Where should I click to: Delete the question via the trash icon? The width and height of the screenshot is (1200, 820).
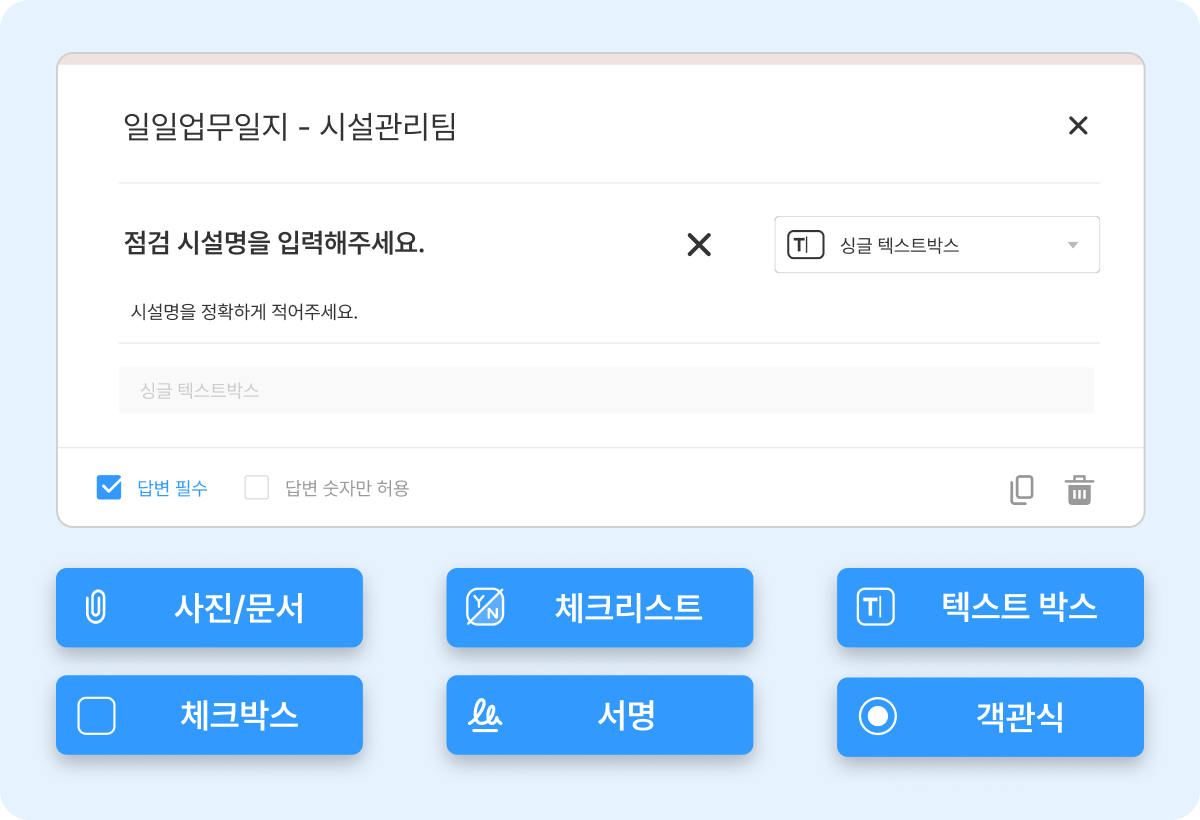click(x=1078, y=489)
